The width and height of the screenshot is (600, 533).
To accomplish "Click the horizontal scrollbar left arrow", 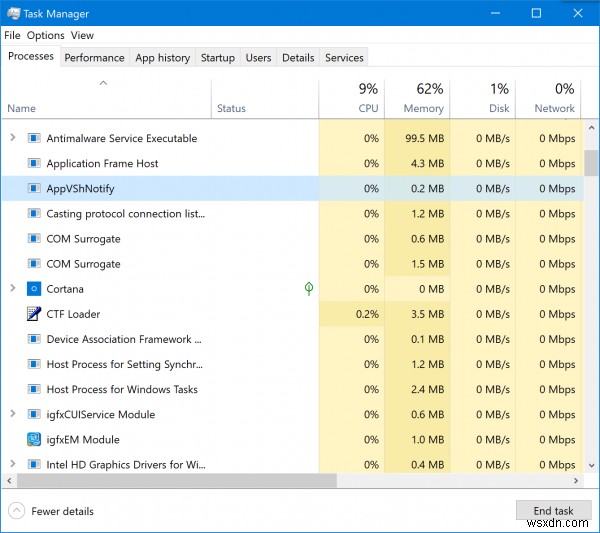I will (9, 480).
